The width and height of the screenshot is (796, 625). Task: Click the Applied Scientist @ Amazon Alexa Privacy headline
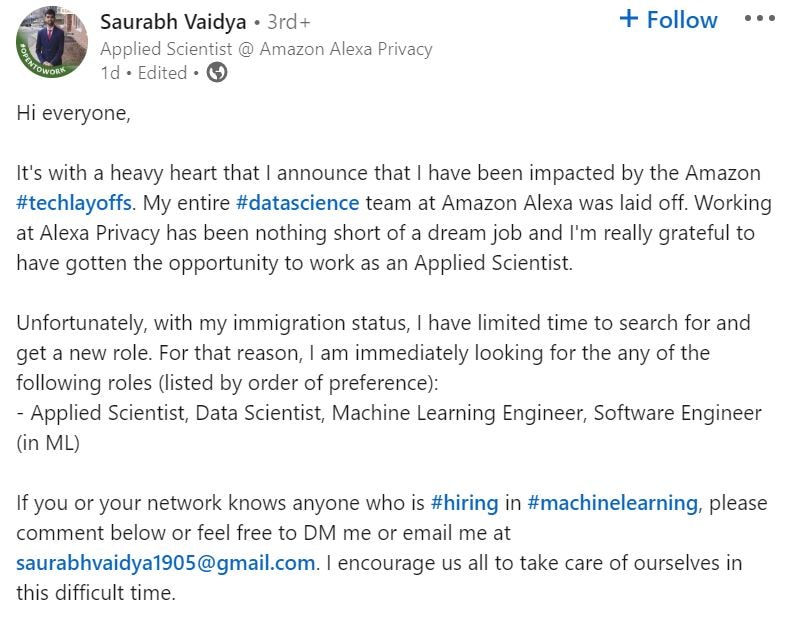coord(266,48)
